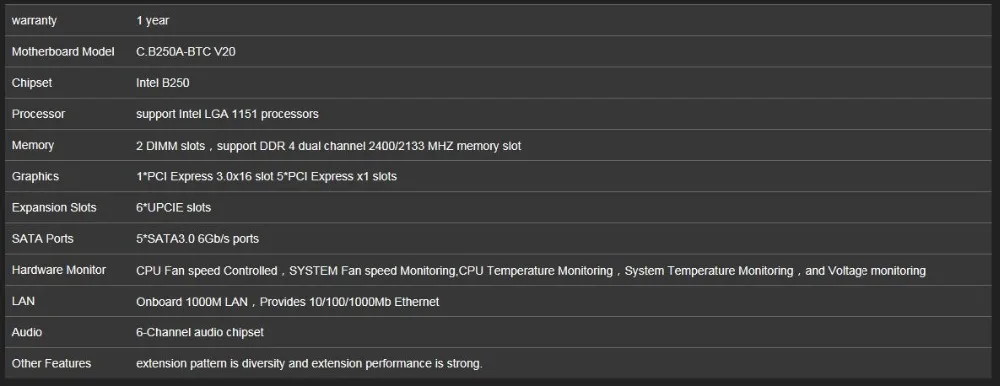Image resolution: width=1000 pixels, height=386 pixels.
Task: Click the Hardware Monitor label
Action: click(x=59, y=270)
